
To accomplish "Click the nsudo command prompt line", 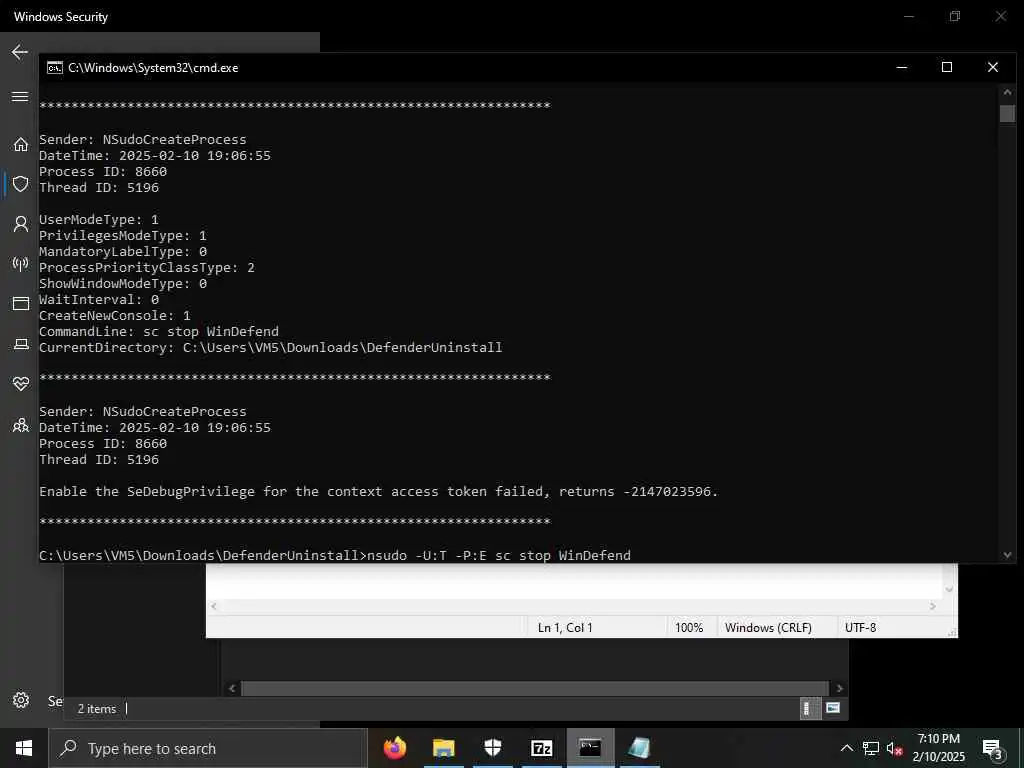I will coord(335,556).
